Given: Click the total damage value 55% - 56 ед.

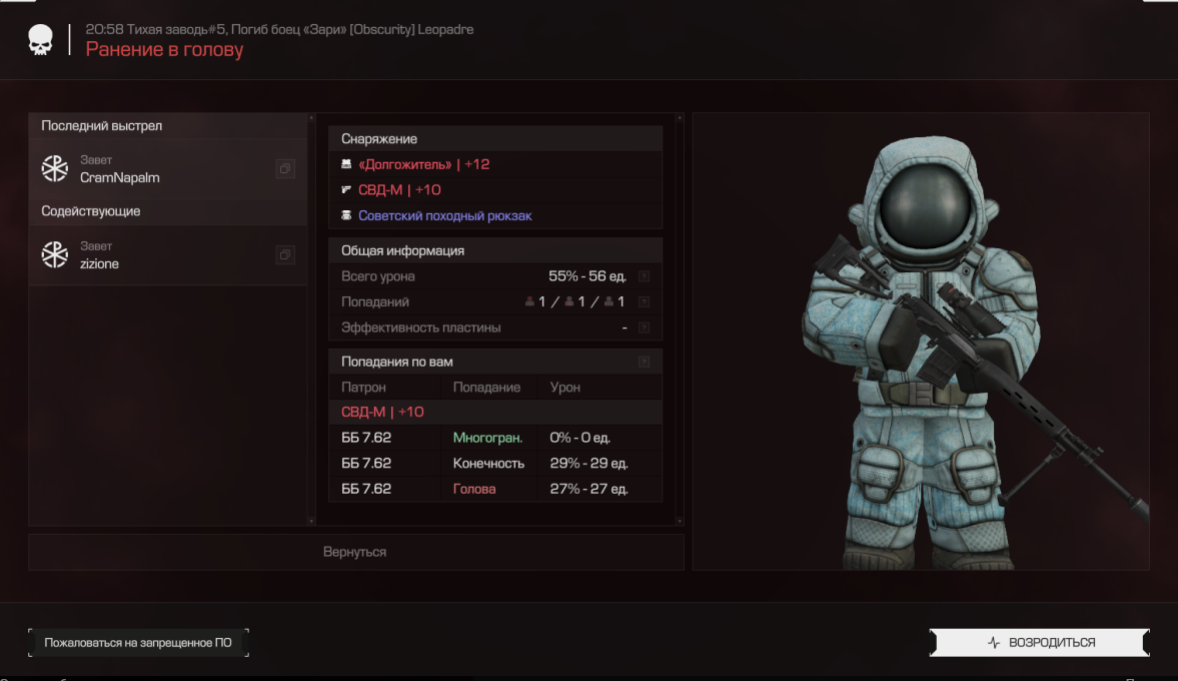Looking at the screenshot, I should coord(587,276).
